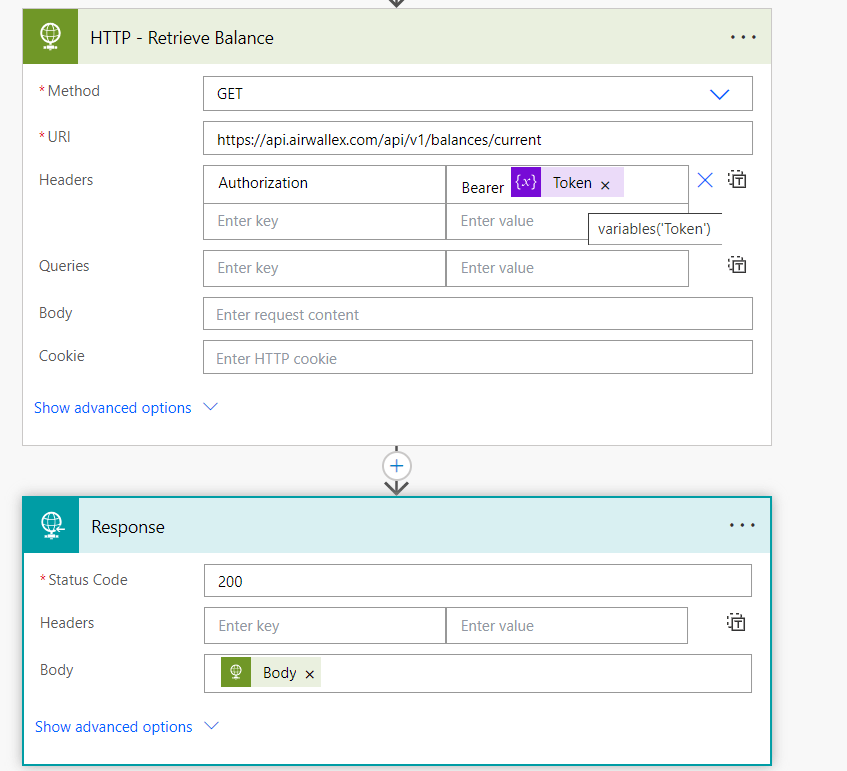The image size is (847, 771).
Task: Switch Response Headers to text mode
Action: [737, 623]
